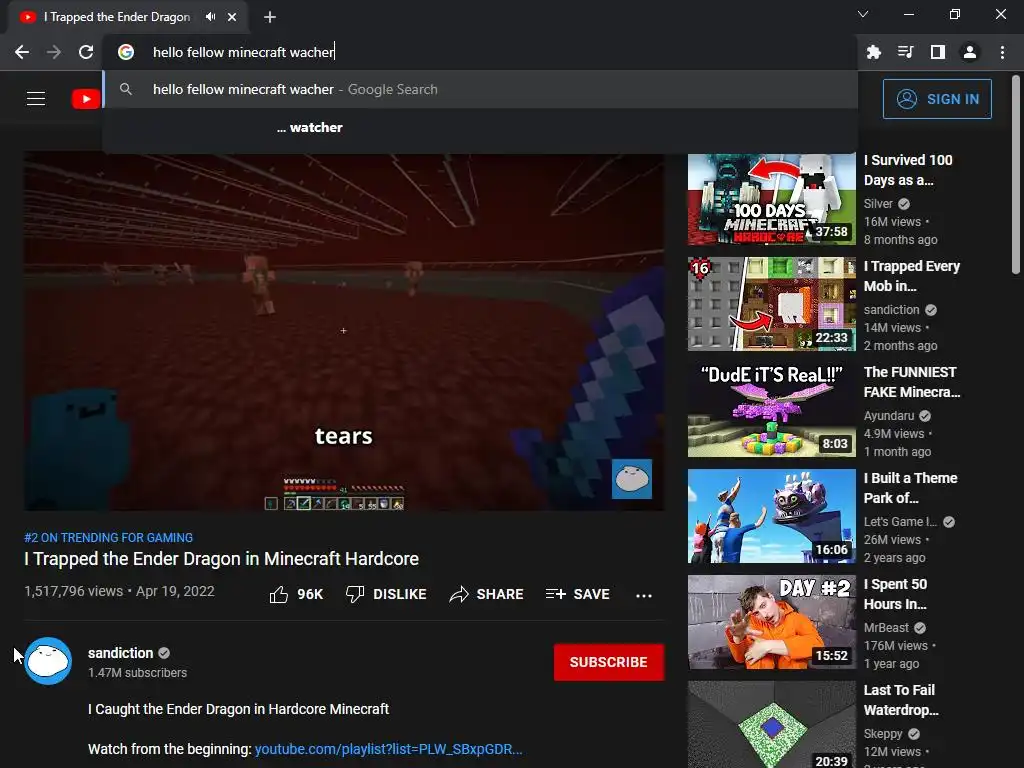
Task: Open the sandiction channel name link
Action: pyautogui.click(x=121, y=653)
